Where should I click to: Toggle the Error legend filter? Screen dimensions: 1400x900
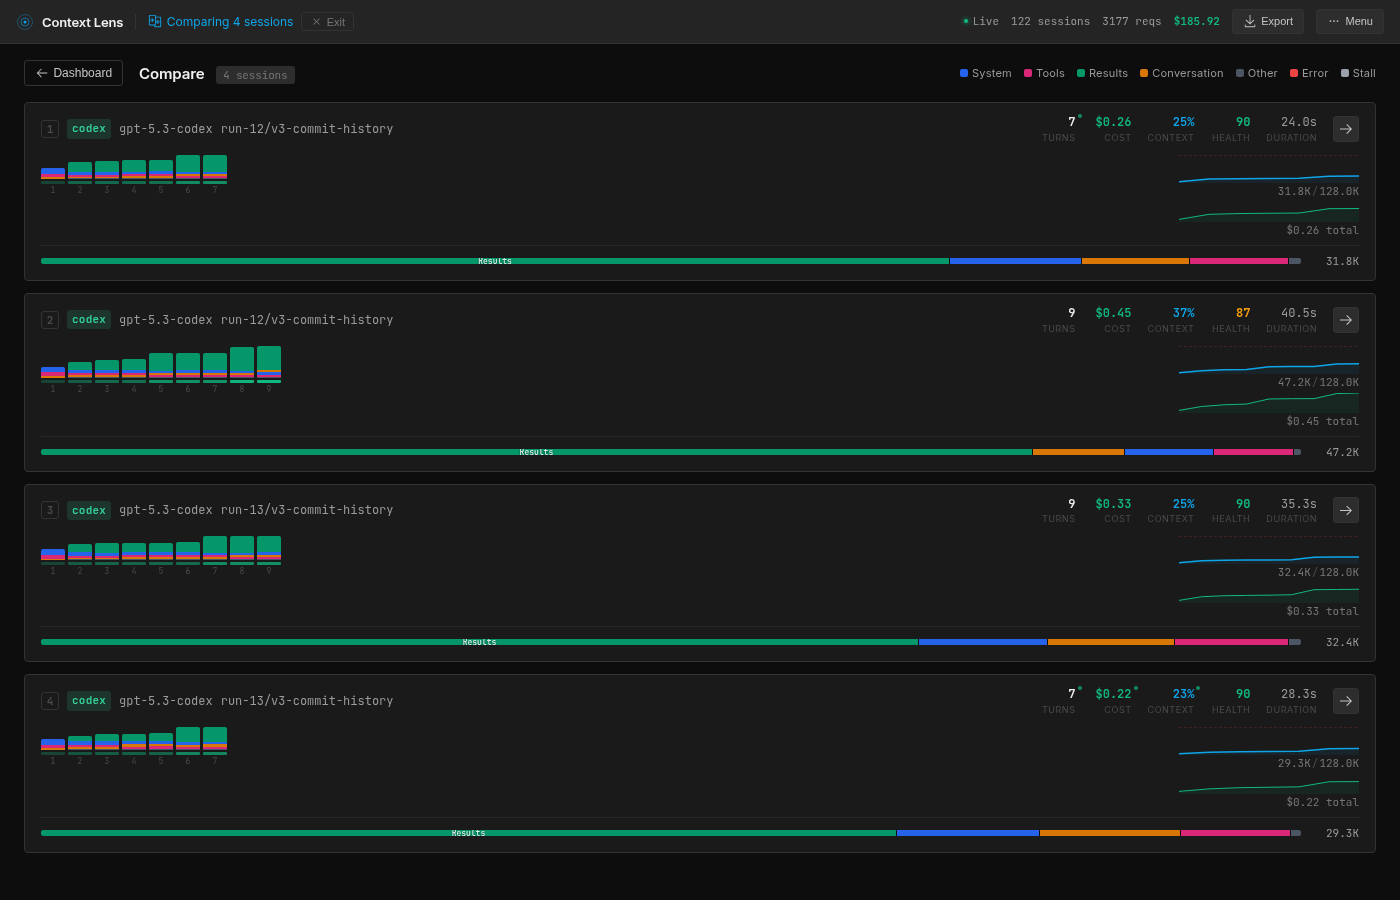1308,73
